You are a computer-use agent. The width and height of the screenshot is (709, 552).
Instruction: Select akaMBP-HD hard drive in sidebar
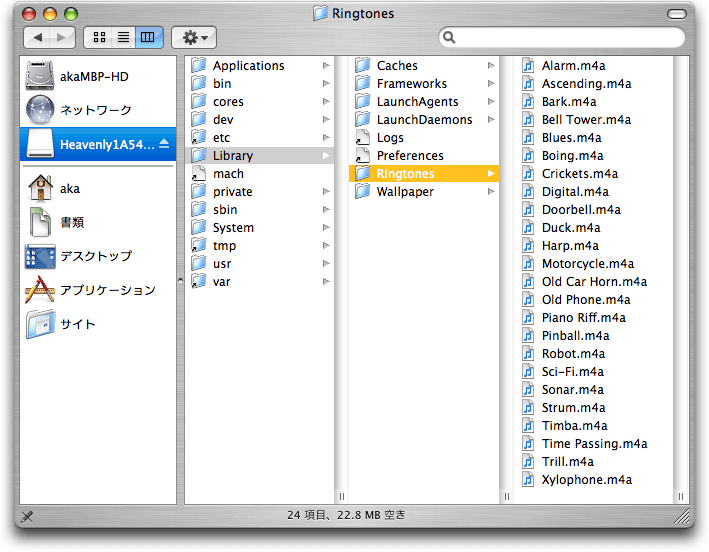93,76
